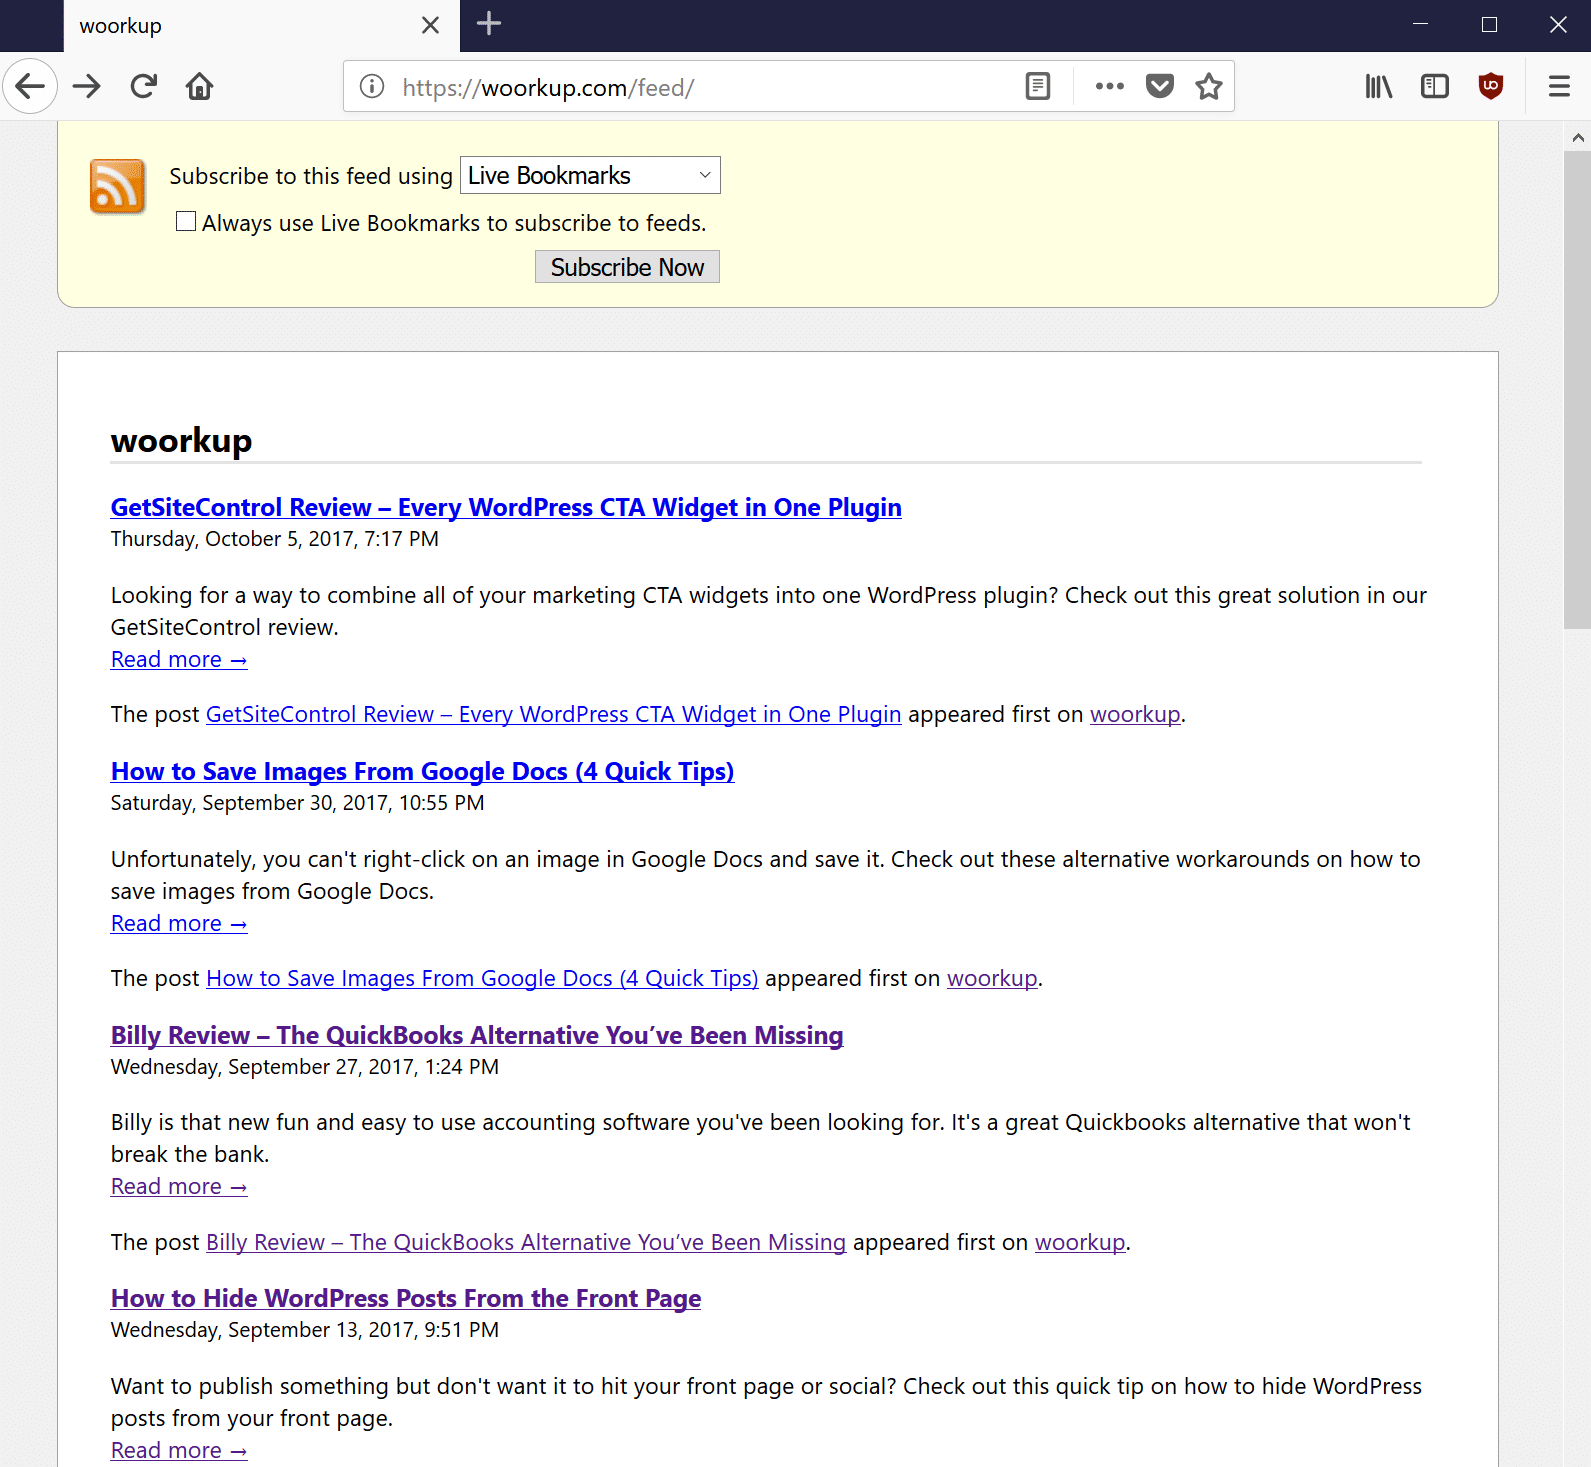Open How to Save Images From Google Docs title
Image resolution: width=1591 pixels, height=1467 pixels.
422,771
